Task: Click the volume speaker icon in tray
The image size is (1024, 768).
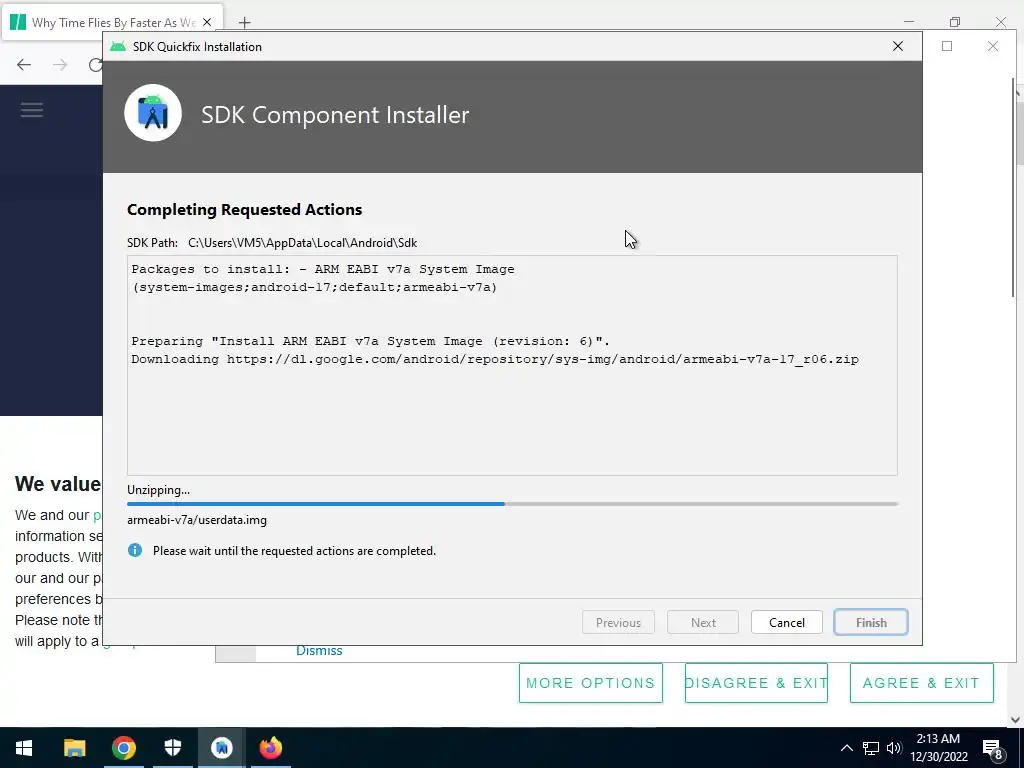Action: point(894,748)
